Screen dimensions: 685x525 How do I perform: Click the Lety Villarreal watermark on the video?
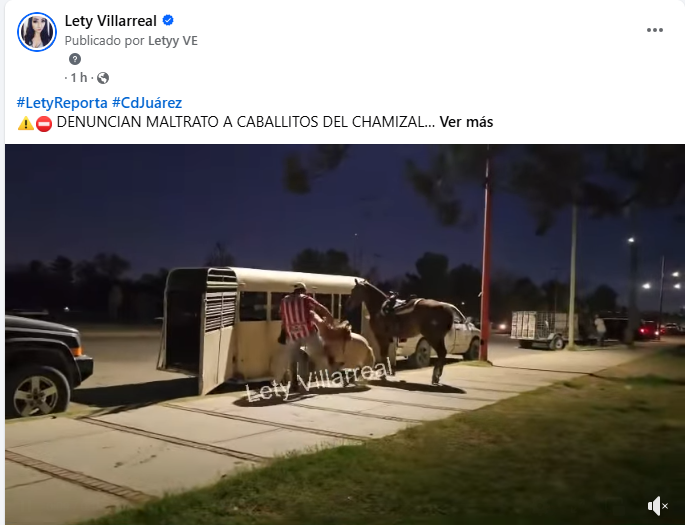(x=319, y=380)
